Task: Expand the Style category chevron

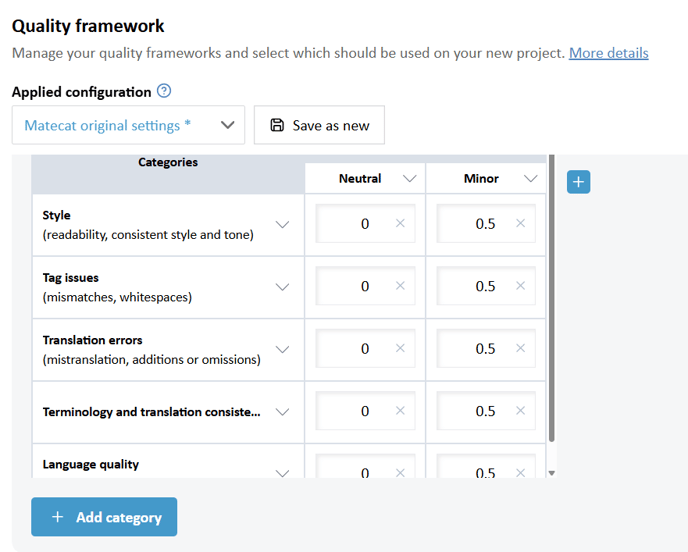Action: point(282,224)
